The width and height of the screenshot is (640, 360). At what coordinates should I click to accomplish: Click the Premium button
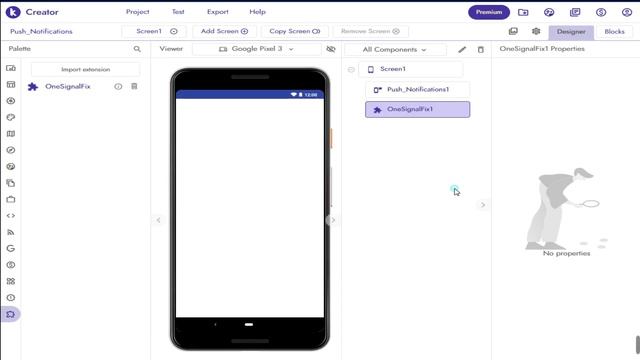coord(489,12)
